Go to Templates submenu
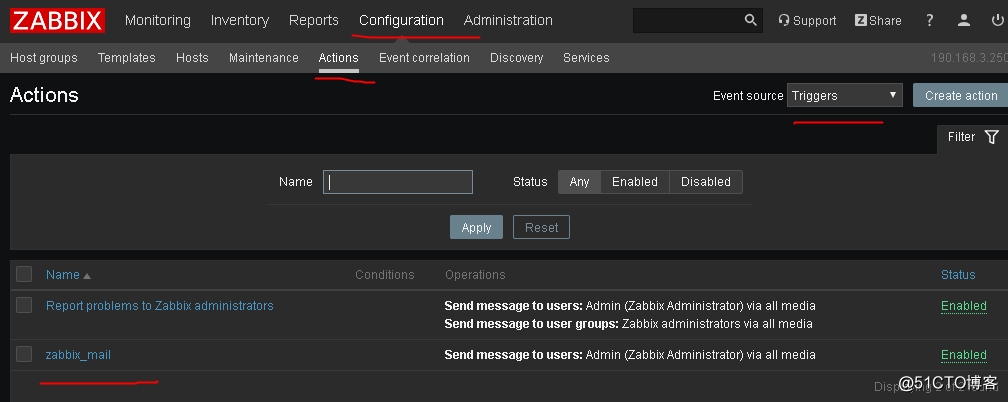1008x402 pixels. [x=127, y=58]
